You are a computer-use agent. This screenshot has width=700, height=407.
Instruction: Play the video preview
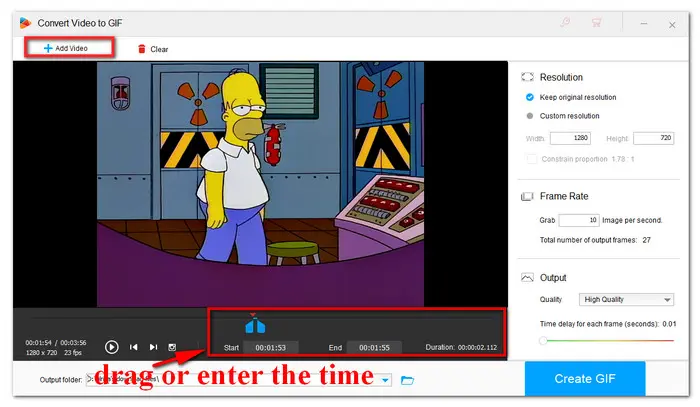112,347
